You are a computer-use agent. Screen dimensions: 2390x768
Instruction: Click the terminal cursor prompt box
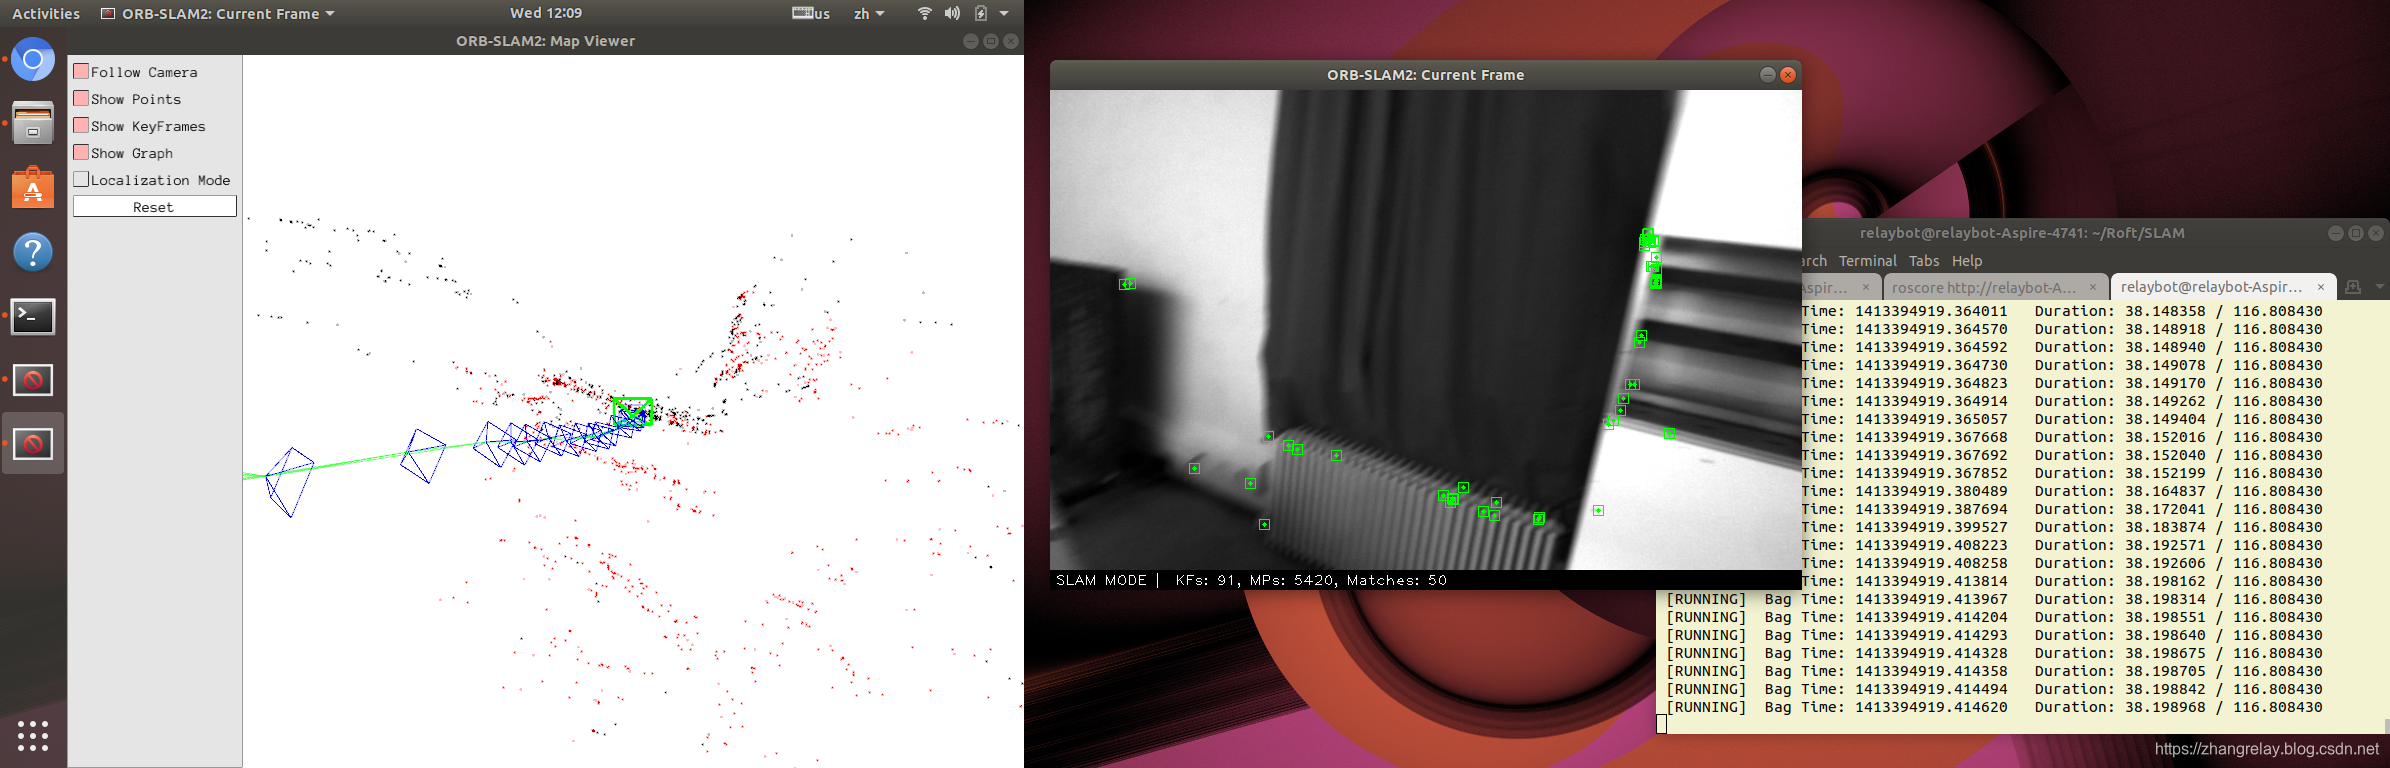[x=1662, y=724]
